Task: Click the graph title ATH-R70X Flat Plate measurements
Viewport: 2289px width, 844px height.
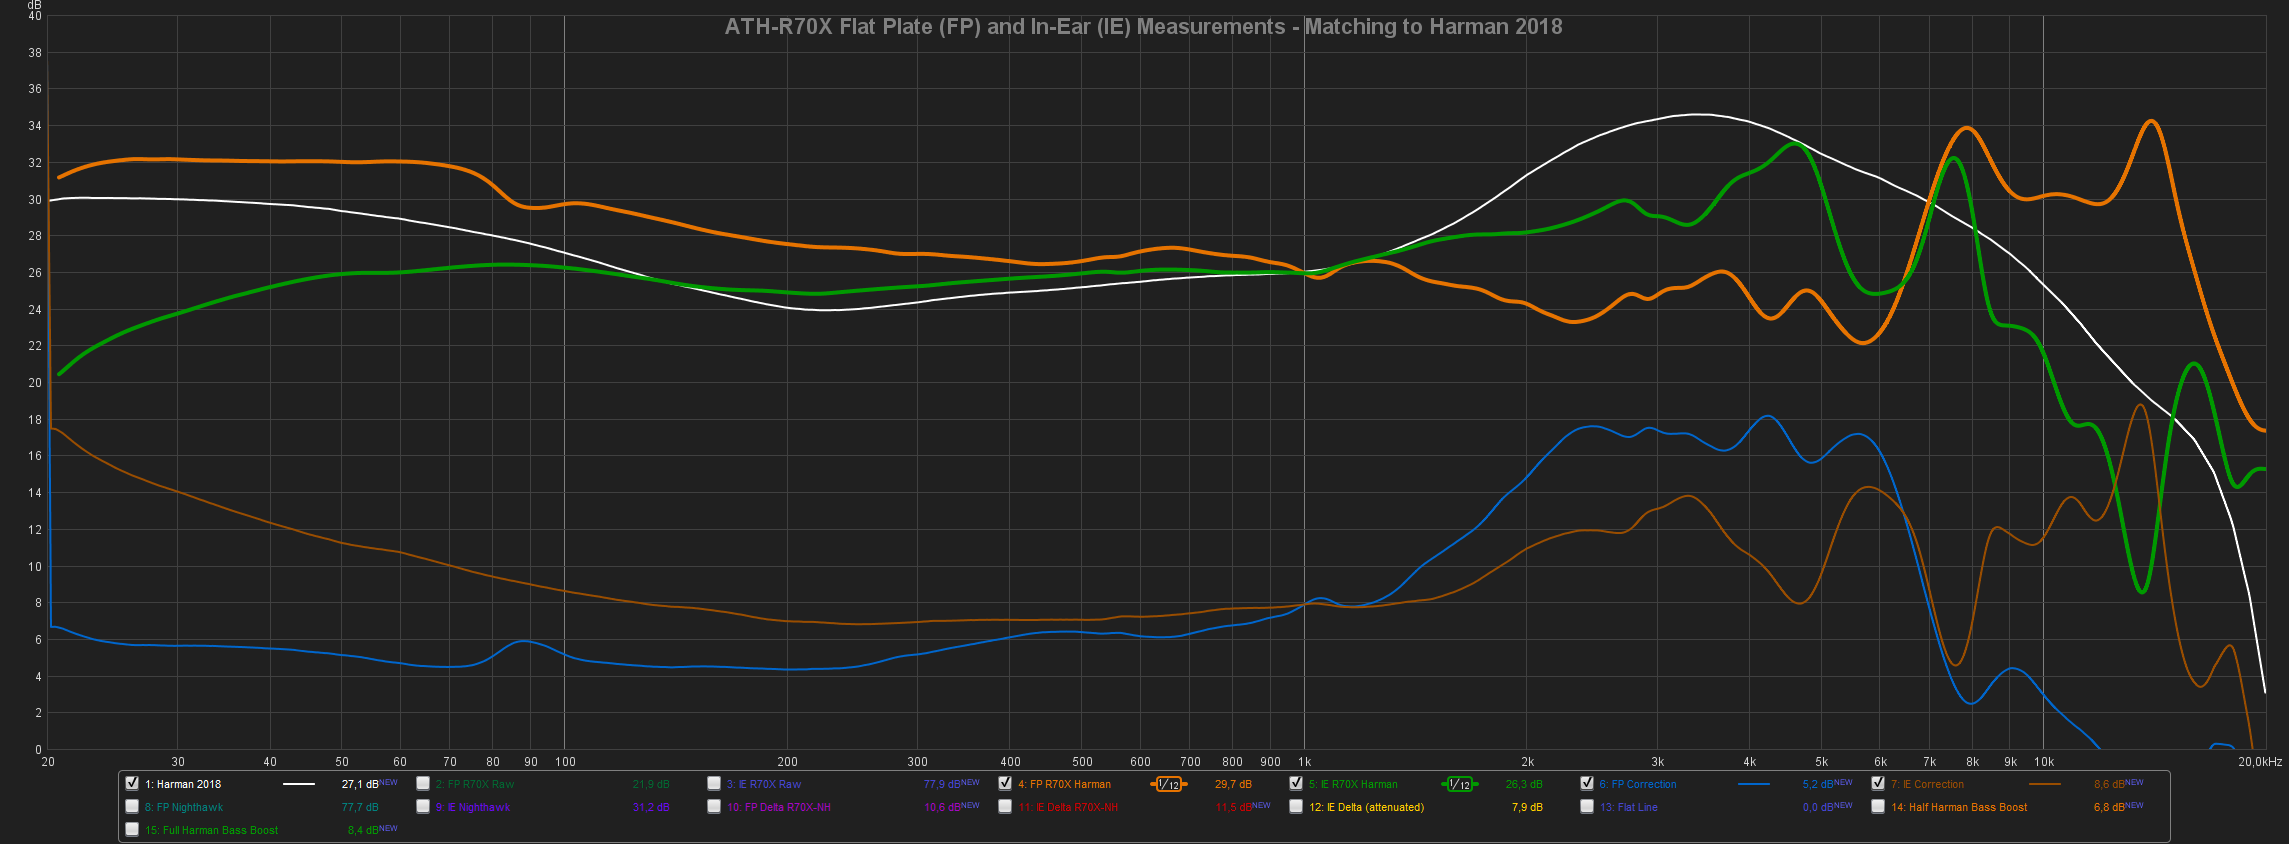Action: point(1143,27)
